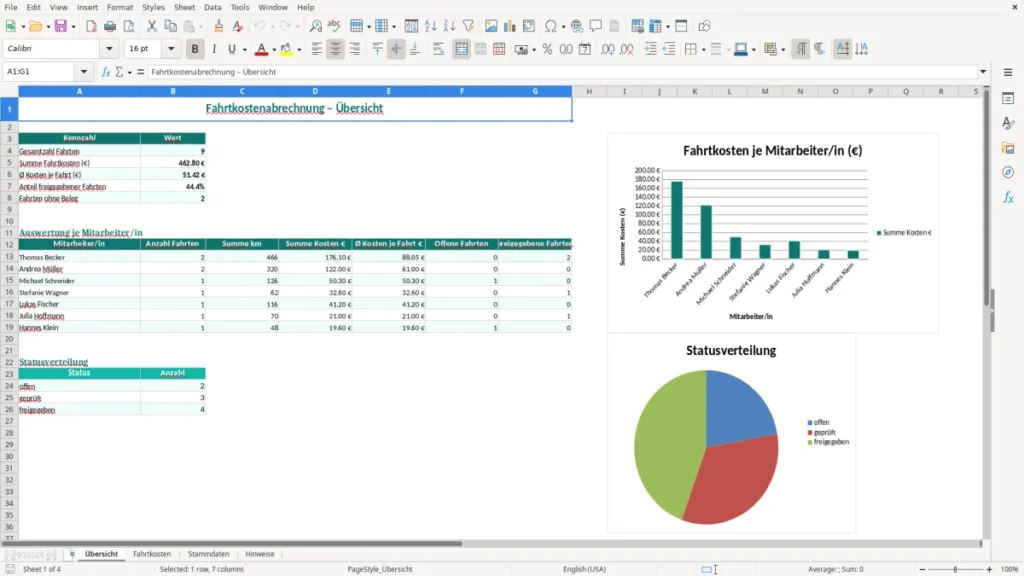
Task: Save the document with the floppy icon
Action: pos(61,26)
